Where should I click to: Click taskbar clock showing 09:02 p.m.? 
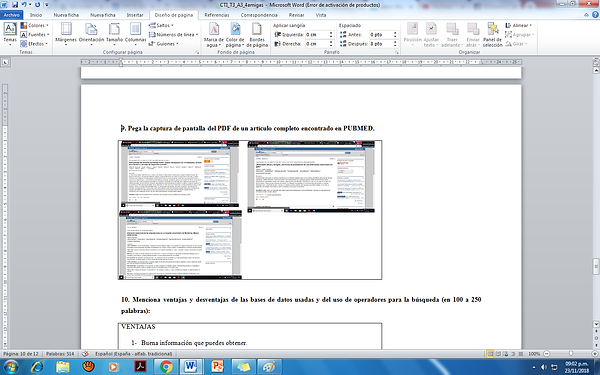576,367
